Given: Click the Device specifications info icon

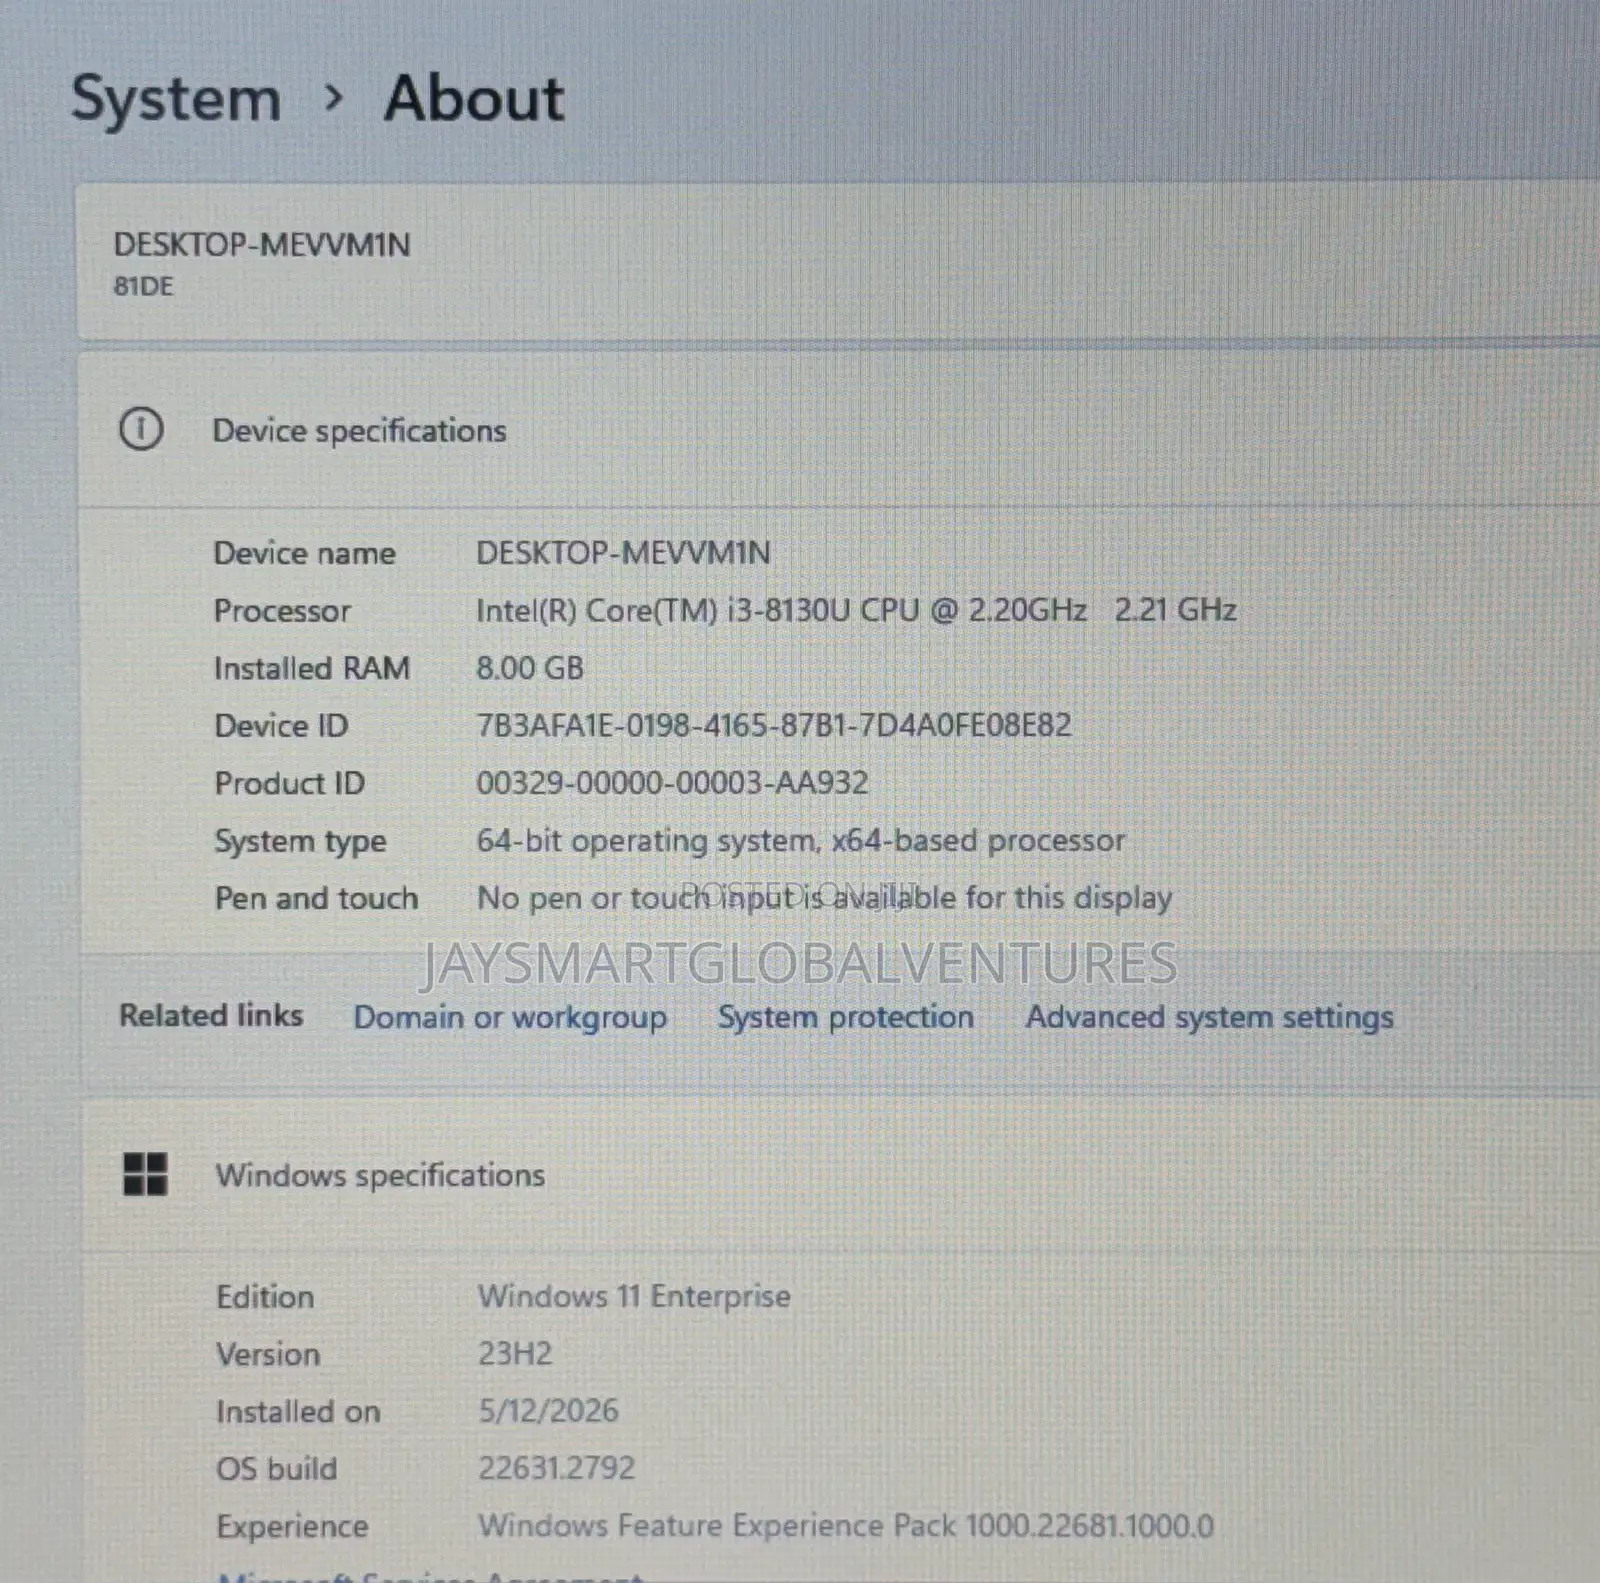Looking at the screenshot, I should point(141,429).
